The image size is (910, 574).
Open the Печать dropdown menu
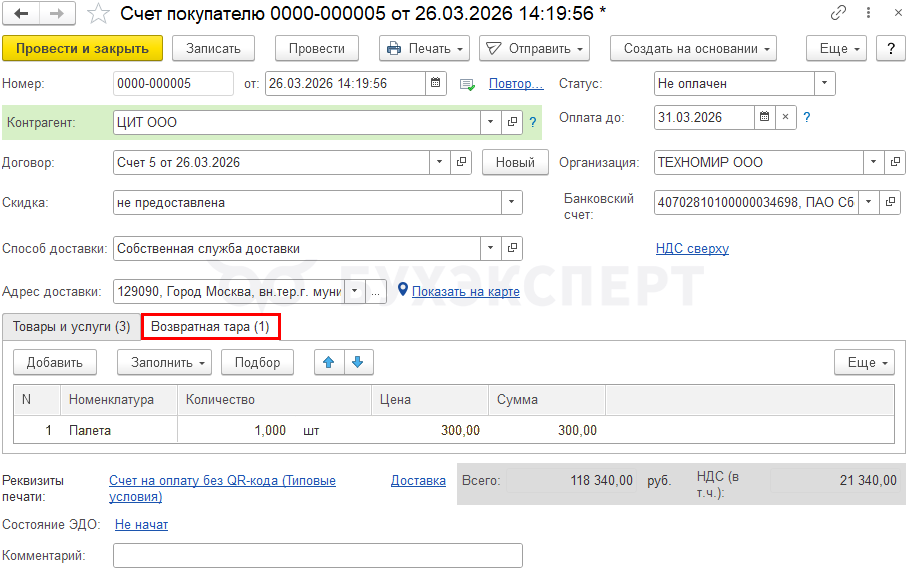[x=425, y=49]
